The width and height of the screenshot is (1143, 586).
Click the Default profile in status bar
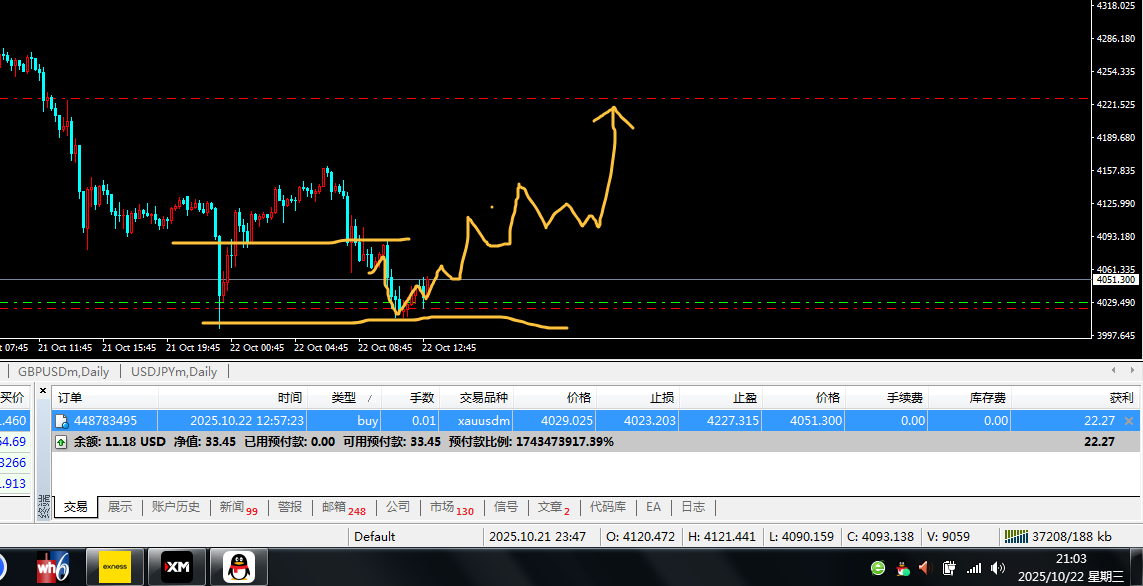[x=375, y=536]
